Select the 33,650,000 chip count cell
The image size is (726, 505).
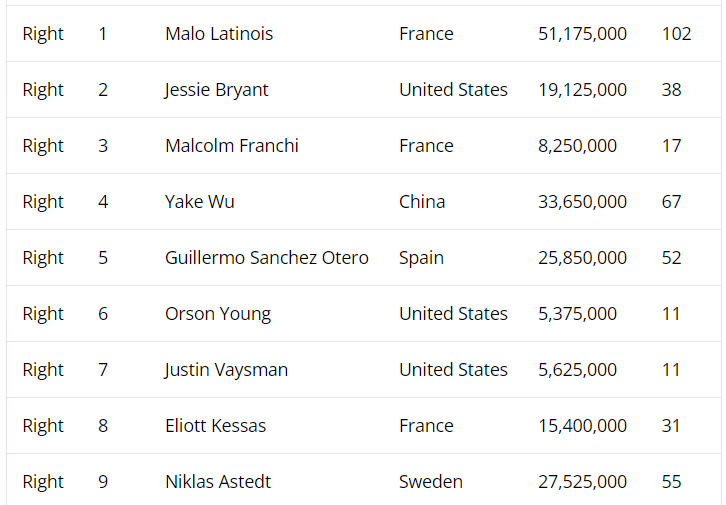click(x=582, y=202)
